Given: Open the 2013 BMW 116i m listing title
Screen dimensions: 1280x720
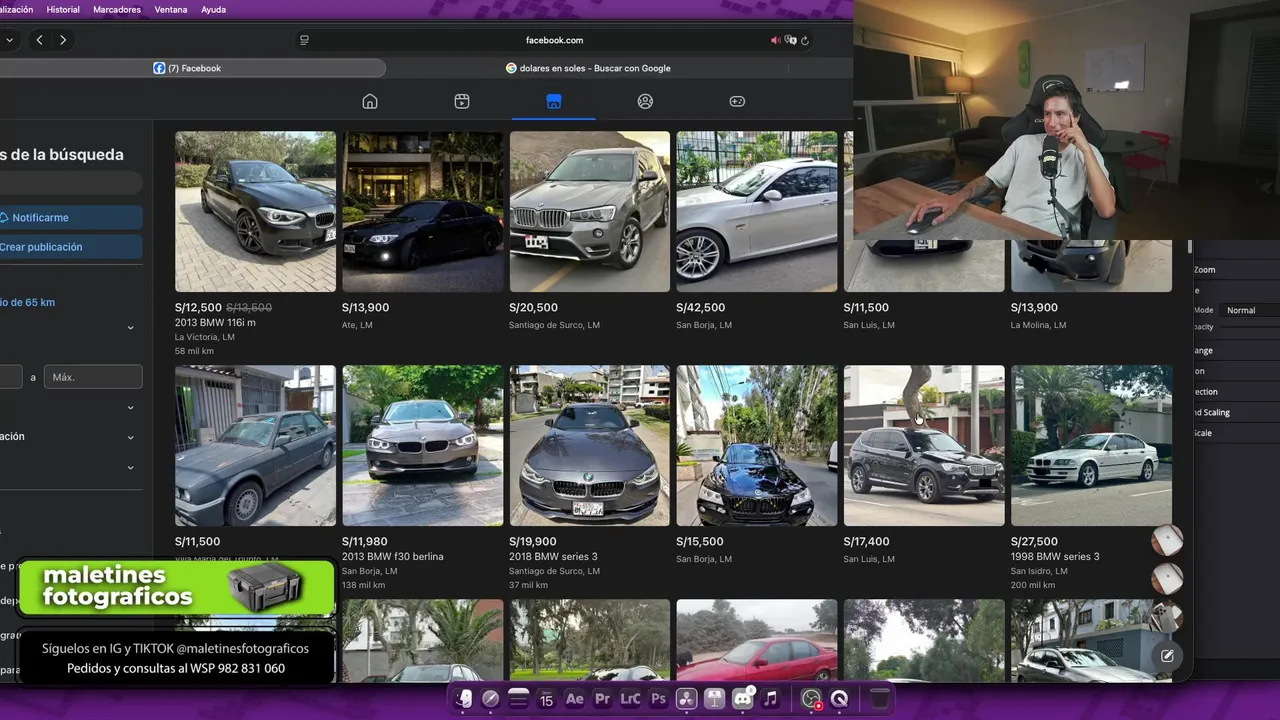Looking at the screenshot, I should (215, 322).
